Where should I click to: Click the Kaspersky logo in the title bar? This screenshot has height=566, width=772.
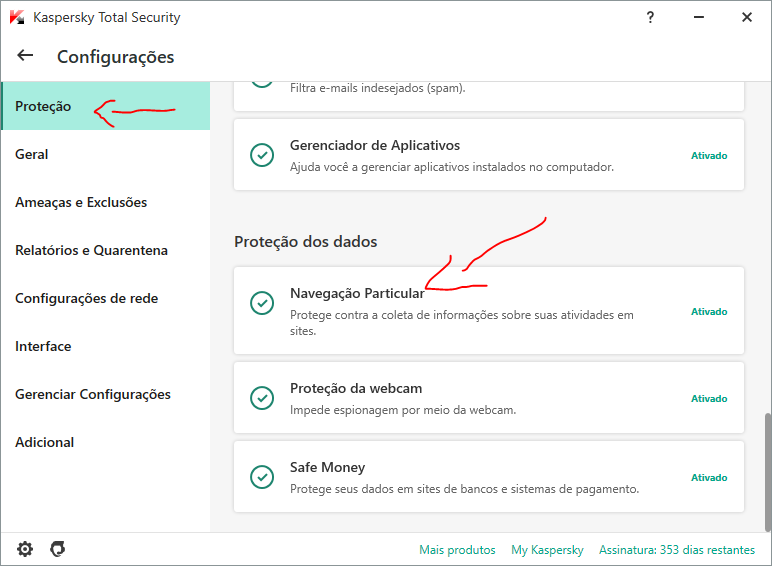(x=17, y=17)
